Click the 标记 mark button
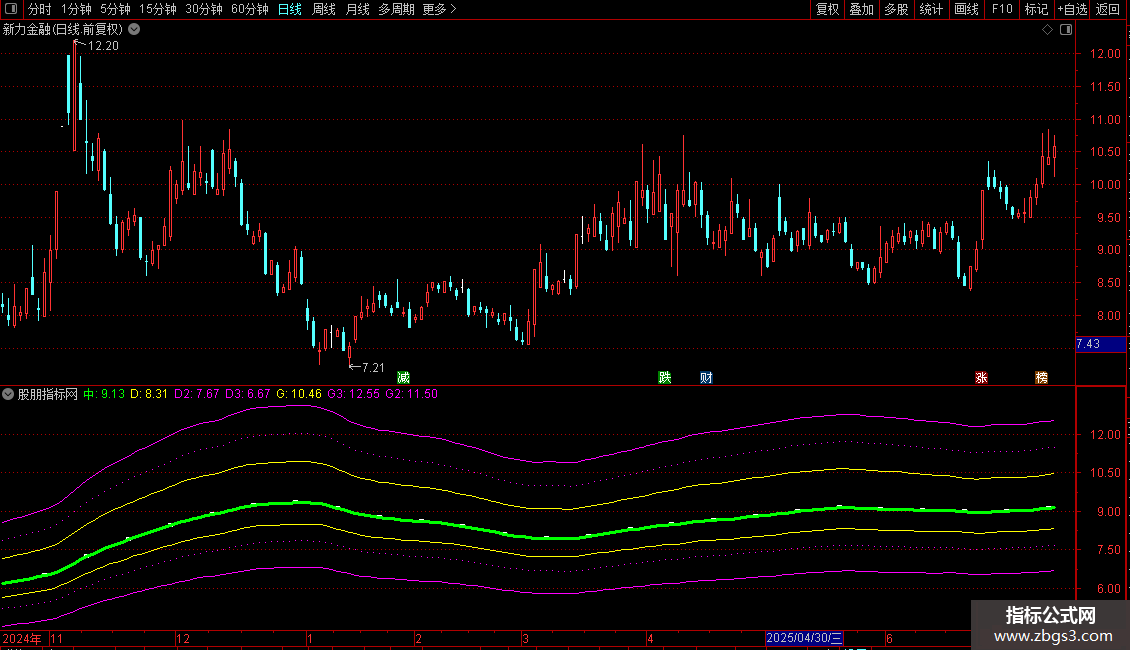This screenshot has height=650, width=1130. point(1036,9)
